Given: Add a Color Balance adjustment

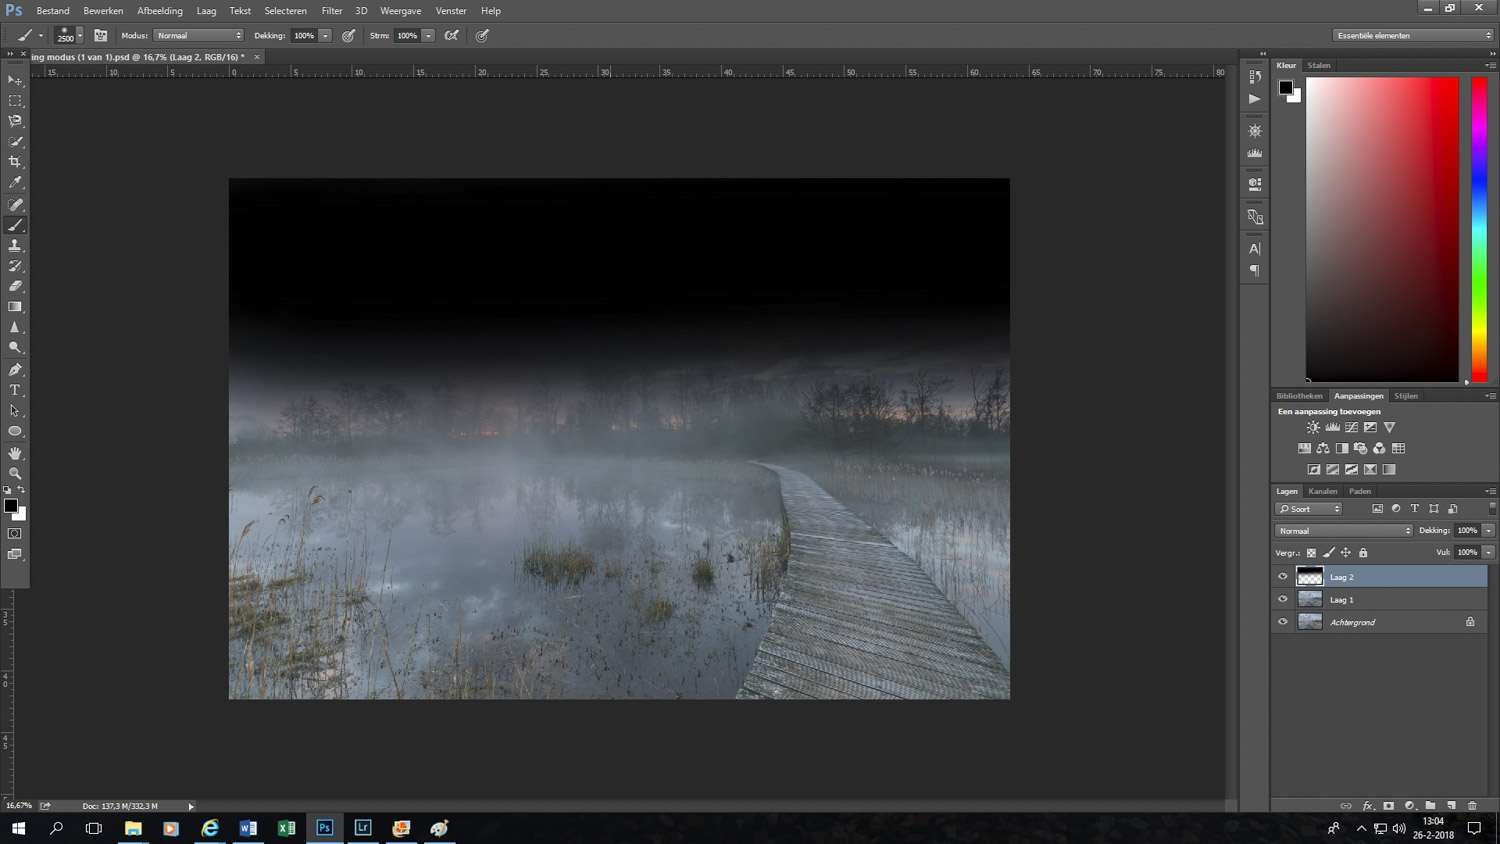Looking at the screenshot, I should click(x=1323, y=448).
